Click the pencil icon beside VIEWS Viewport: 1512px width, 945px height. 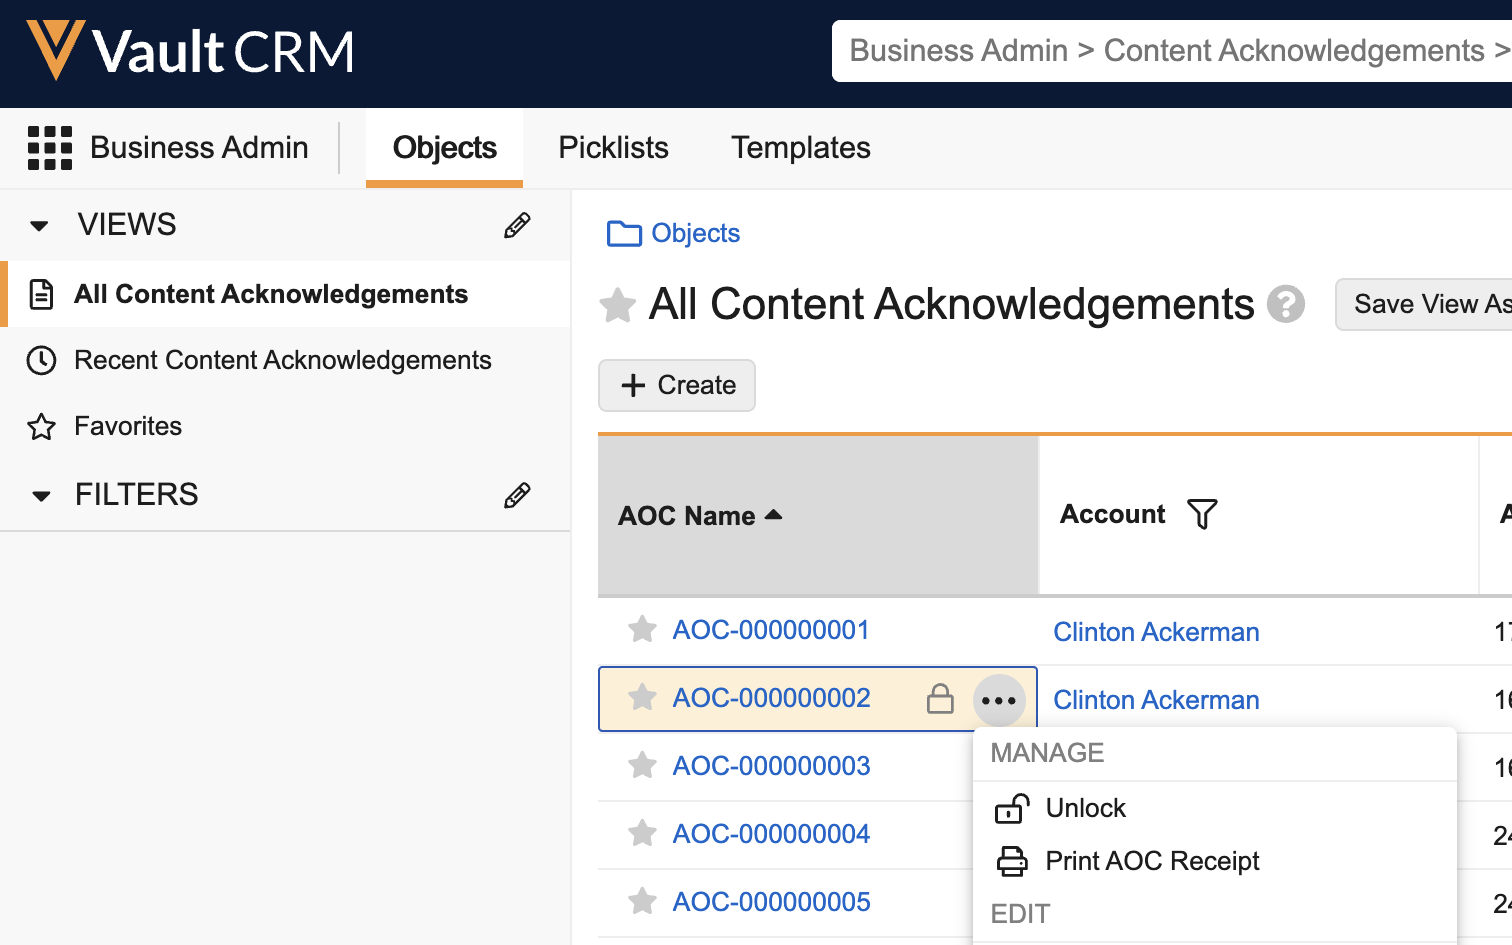pyautogui.click(x=517, y=225)
